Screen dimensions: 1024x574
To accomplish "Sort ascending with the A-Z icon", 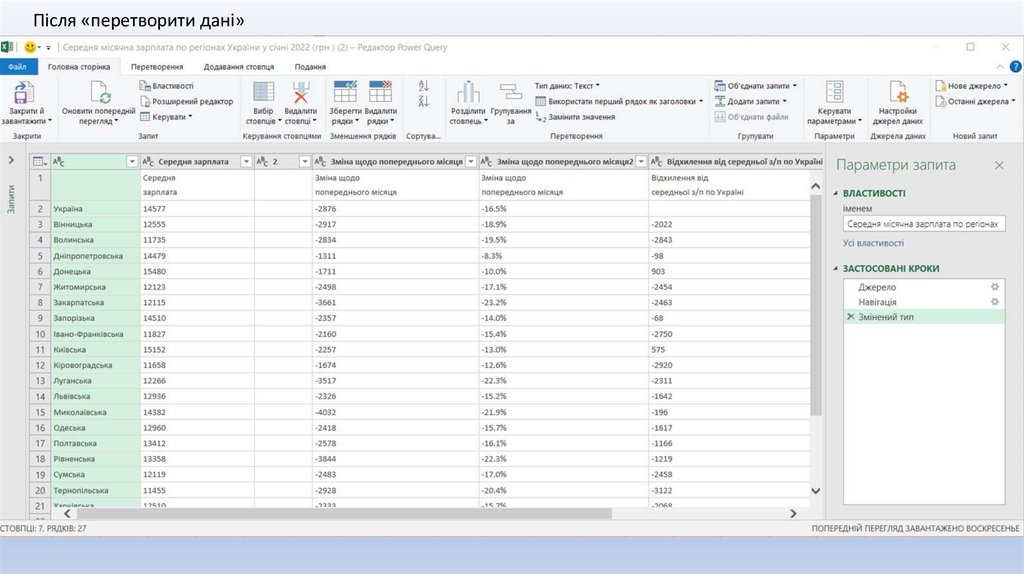I will point(423,86).
